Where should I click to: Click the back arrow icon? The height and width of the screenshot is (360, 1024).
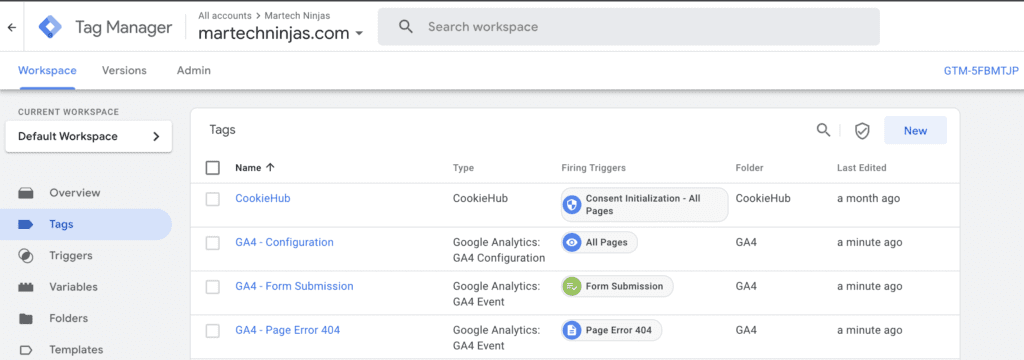11,27
